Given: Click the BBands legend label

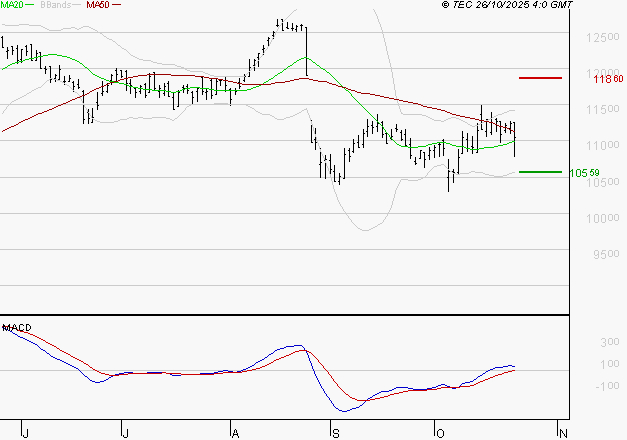Looking at the screenshot, I should 55,5.
